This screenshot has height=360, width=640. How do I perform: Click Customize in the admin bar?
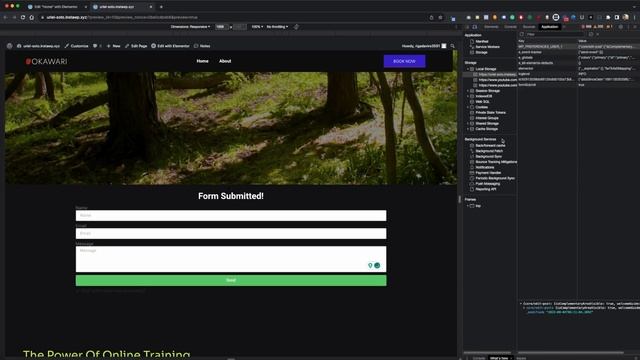[76, 46]
